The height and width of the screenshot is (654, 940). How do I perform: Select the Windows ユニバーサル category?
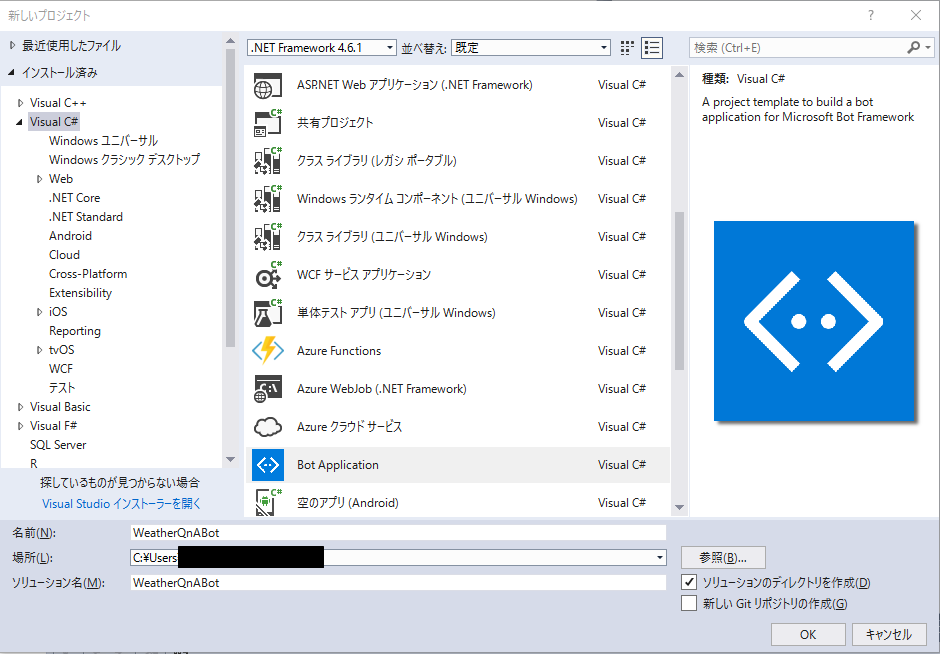click(103, 141)
